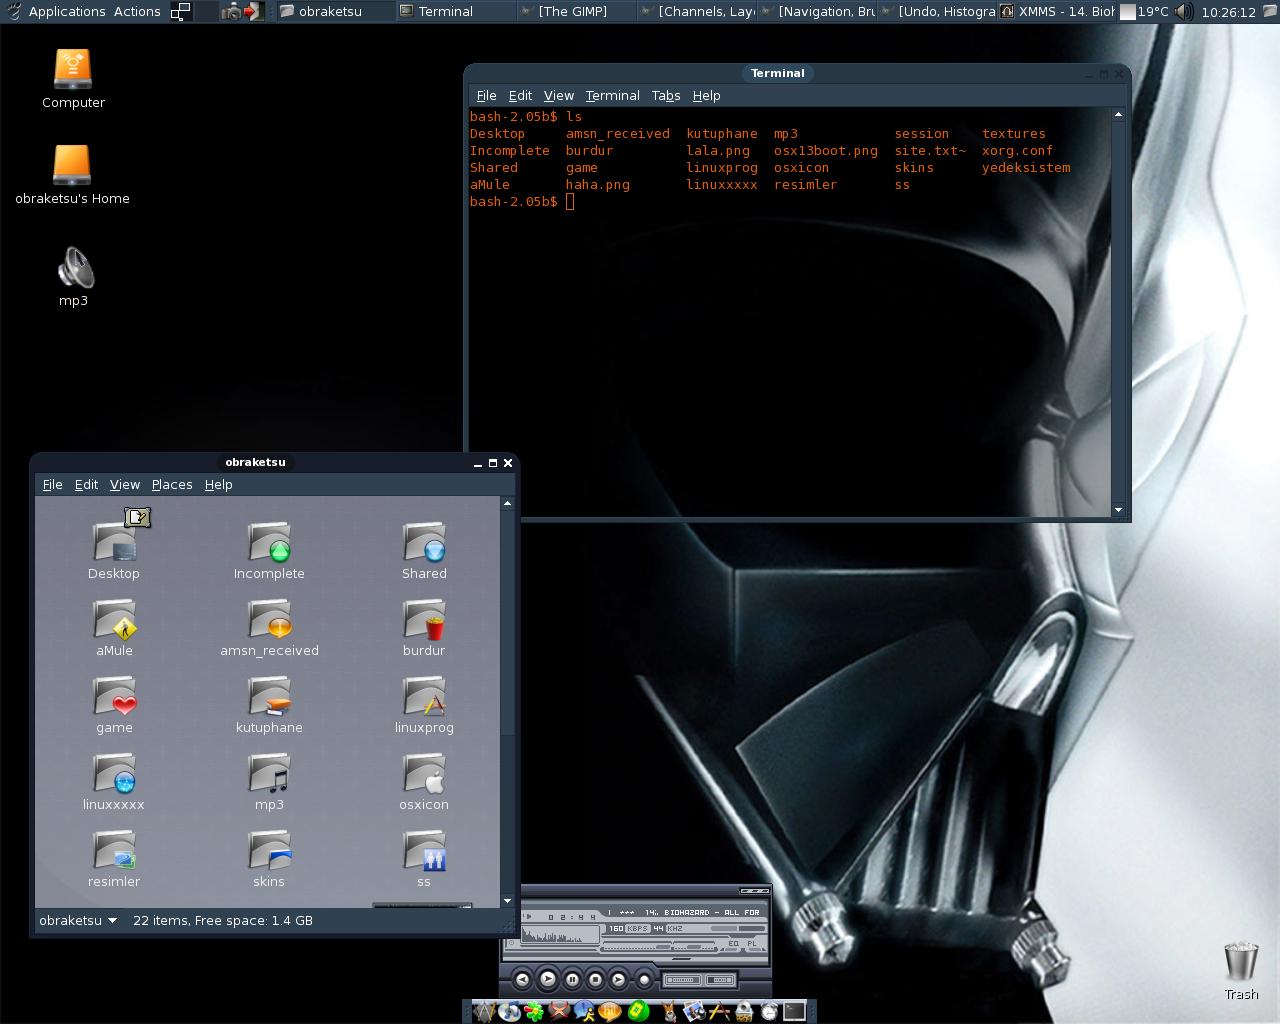The image size is (1280, 1024).
Task: Launch the alarm clock icon in dock
Action: [x=769, y=1011]
